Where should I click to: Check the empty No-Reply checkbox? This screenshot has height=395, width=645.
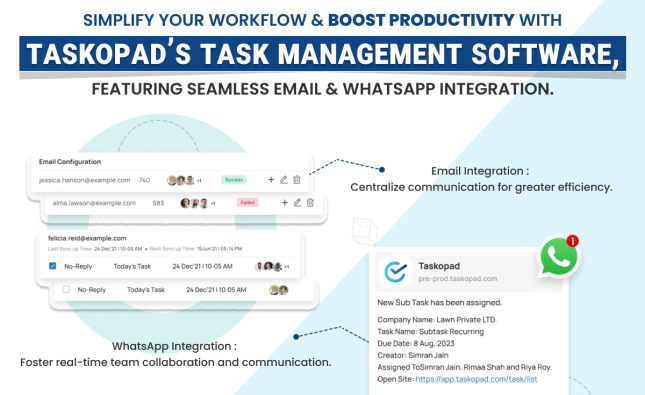click(66, 289)
